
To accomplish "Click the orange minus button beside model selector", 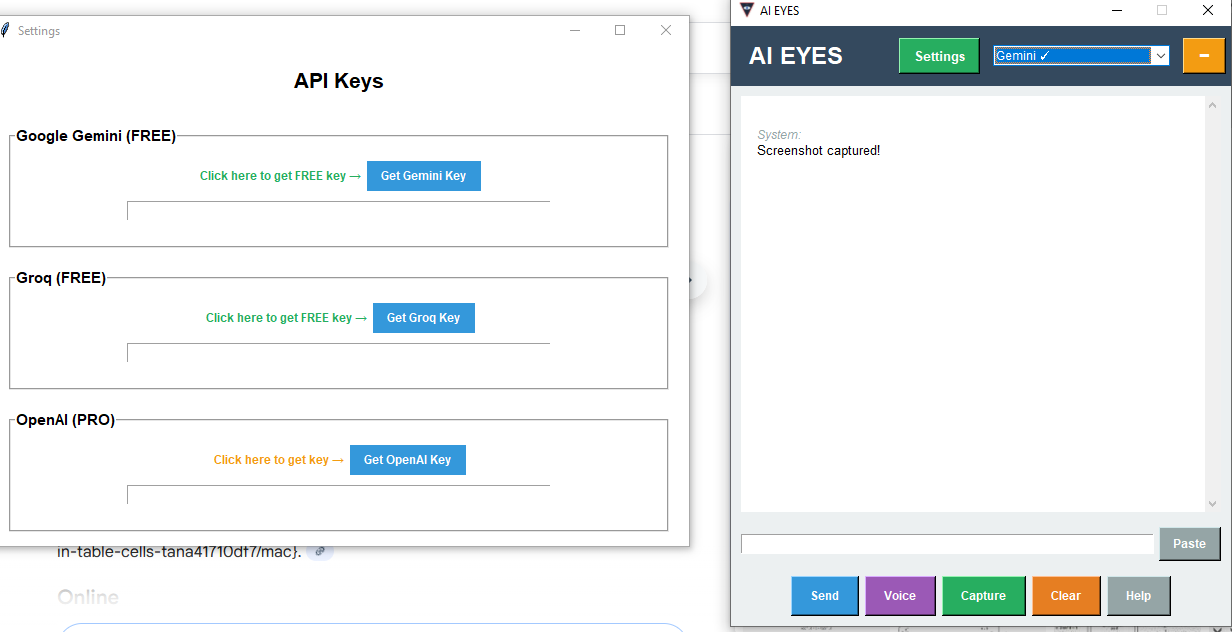I will (1205, 55).
